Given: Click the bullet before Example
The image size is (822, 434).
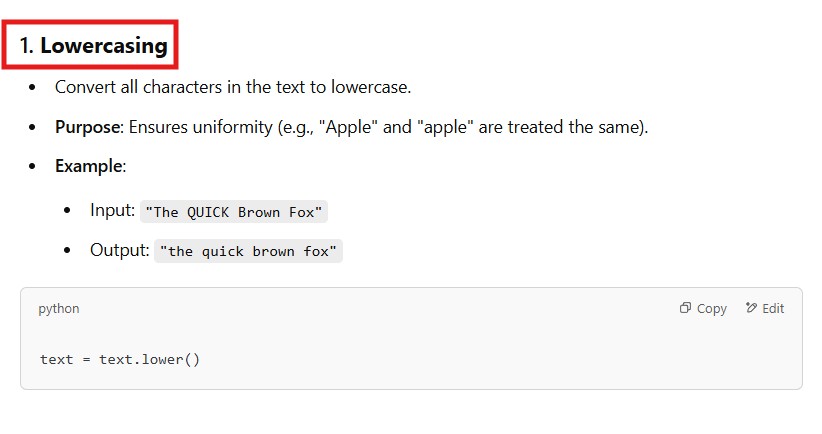Looking at the screenshot, I should click(33, 166).
